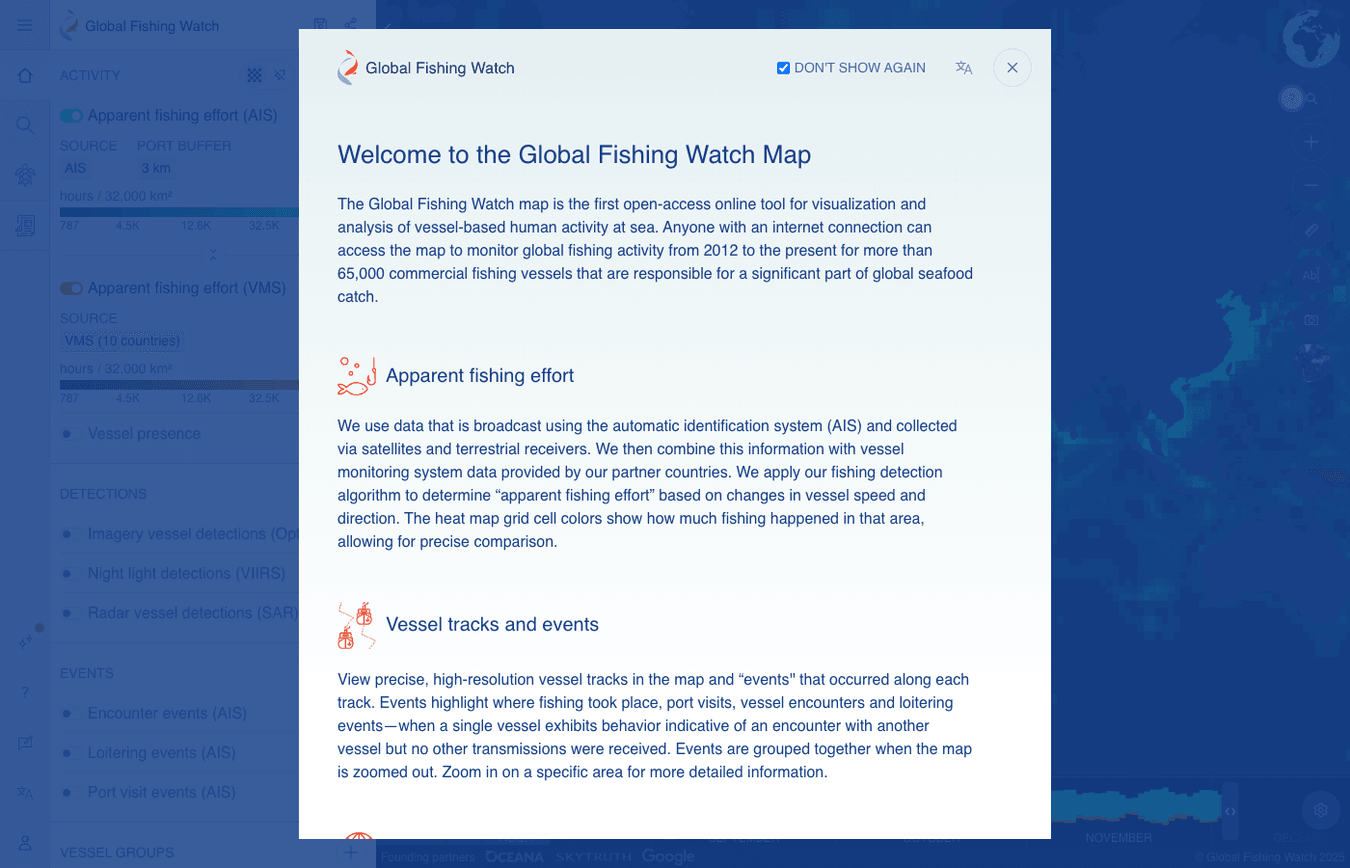Open the VMS (10 countries) source selector

pos(122,341)
